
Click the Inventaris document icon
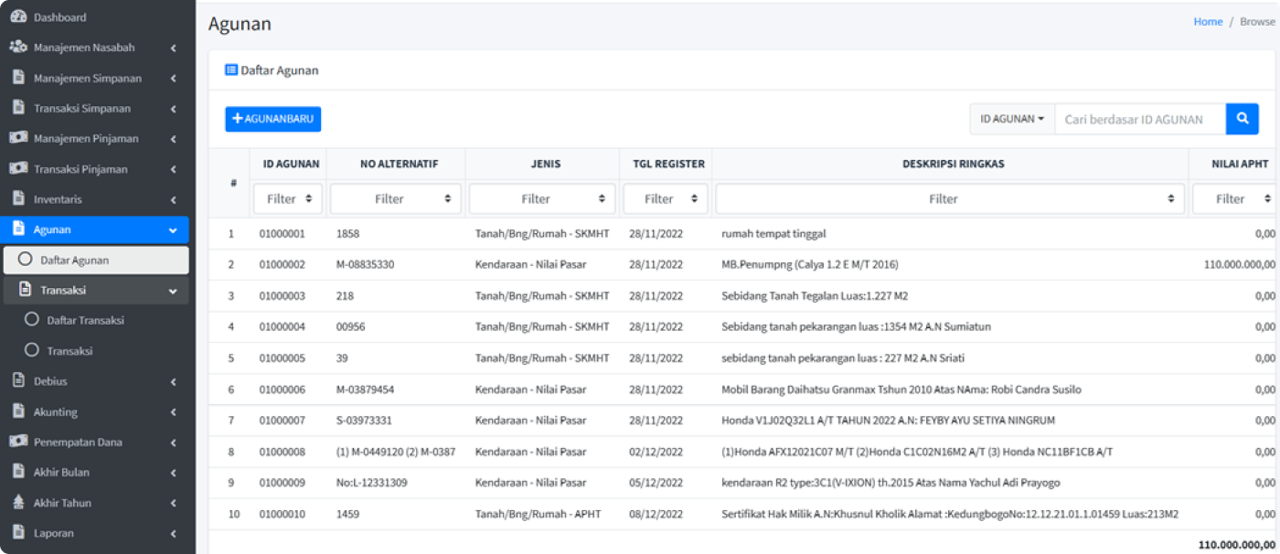[18, 199]
